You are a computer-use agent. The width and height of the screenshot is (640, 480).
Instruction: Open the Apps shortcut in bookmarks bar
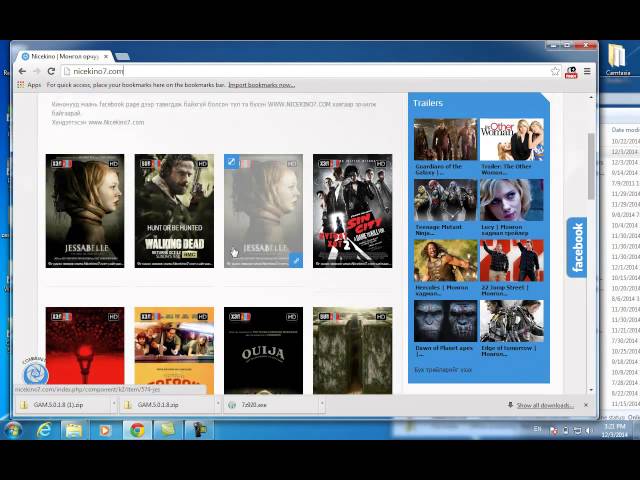coord(29,85)
